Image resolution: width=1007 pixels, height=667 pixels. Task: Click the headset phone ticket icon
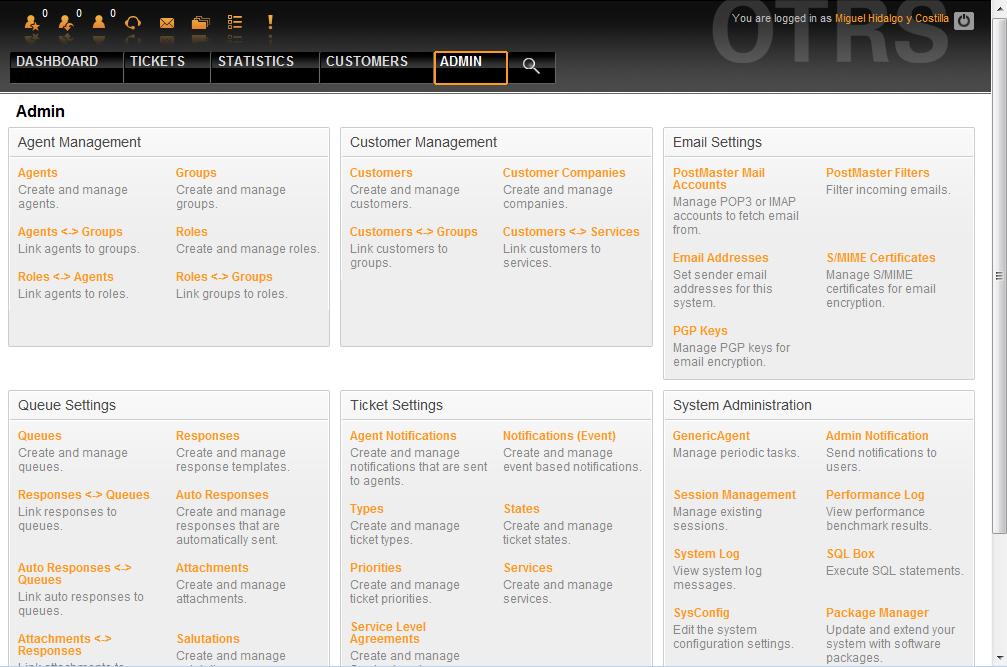(133, 22)
